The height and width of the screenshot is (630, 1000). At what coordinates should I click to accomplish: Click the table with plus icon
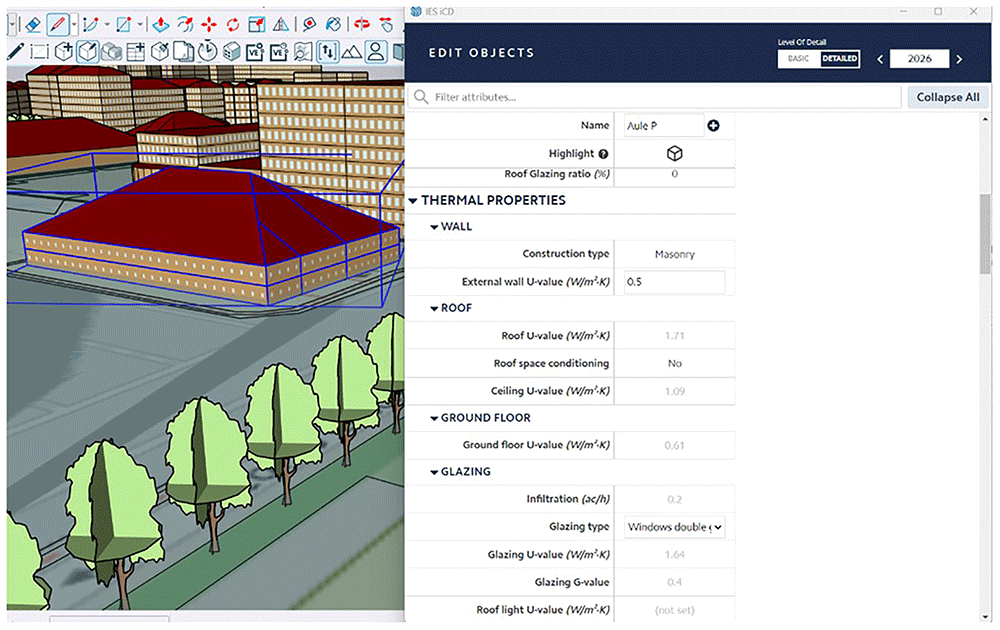pyautogui.click(x=135, y=52)
